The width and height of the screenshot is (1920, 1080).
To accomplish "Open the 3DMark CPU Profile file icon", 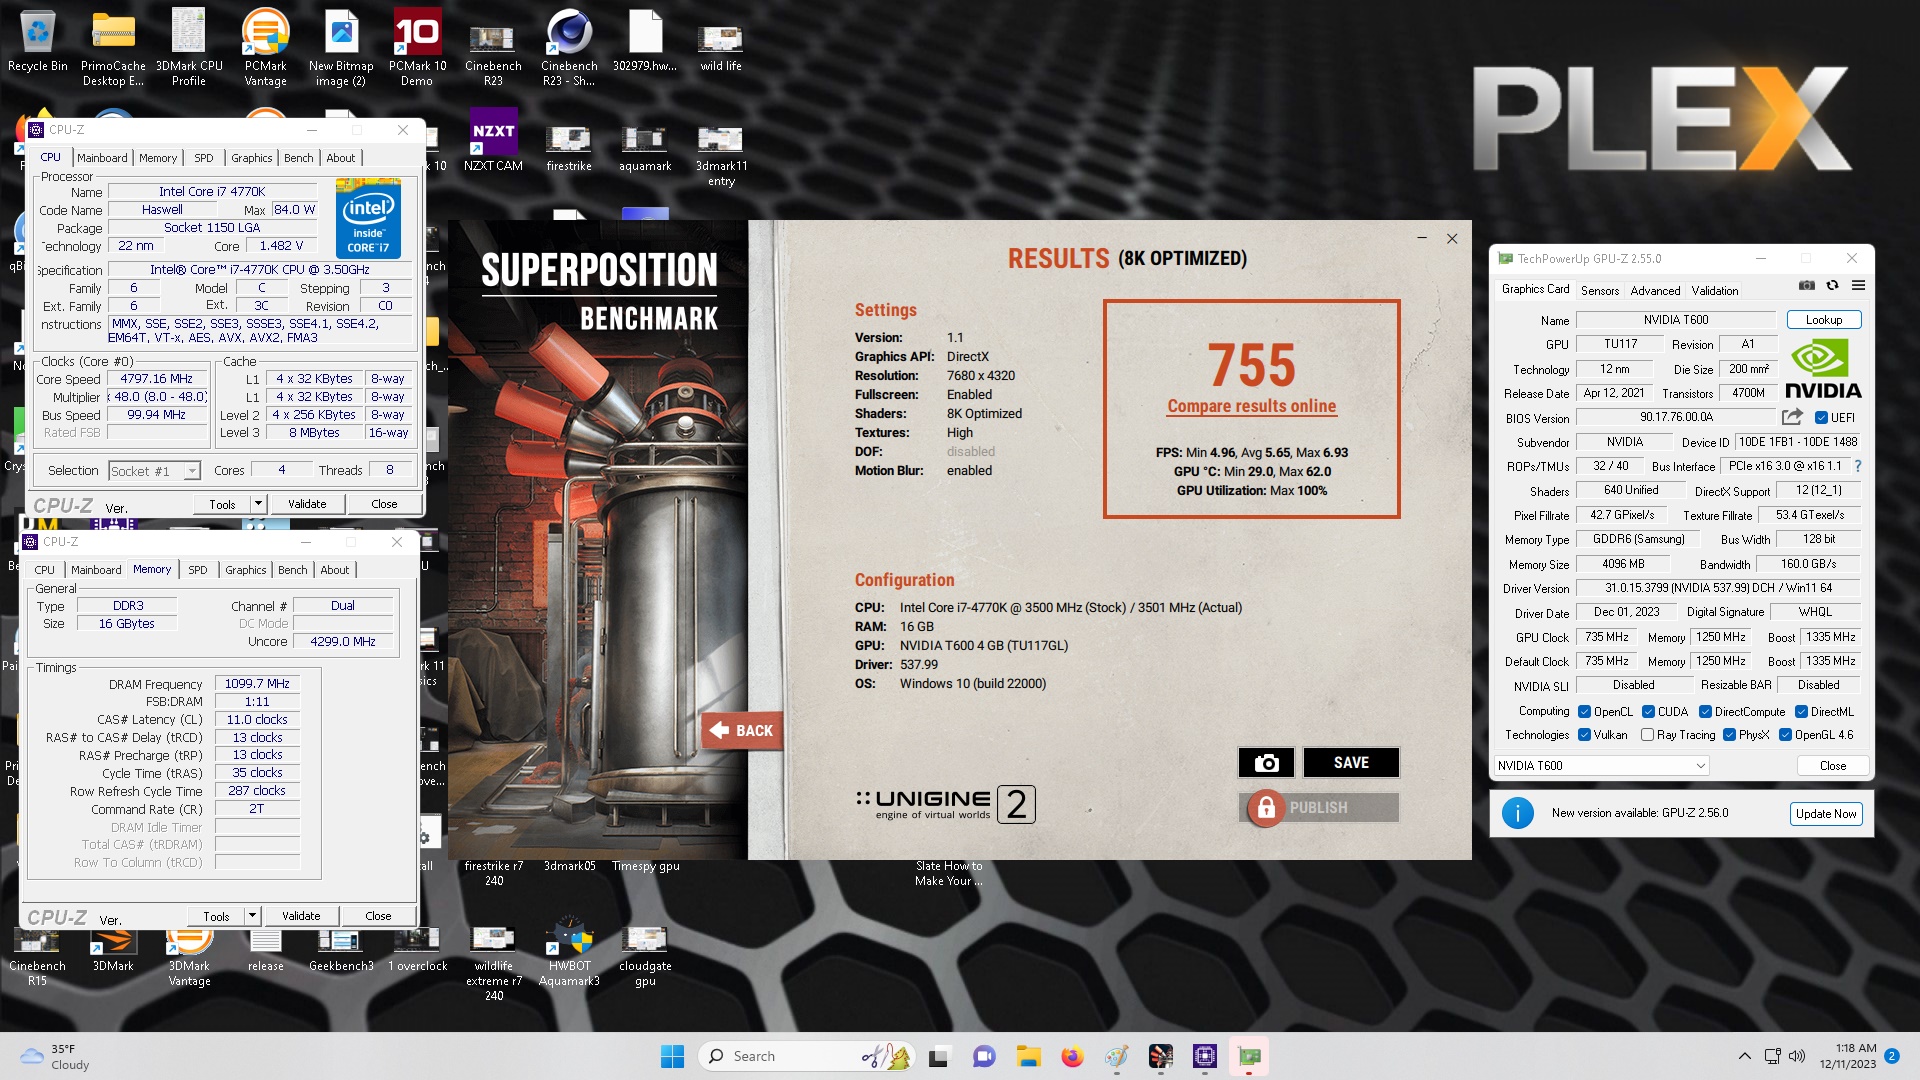I will click(189, 47).
